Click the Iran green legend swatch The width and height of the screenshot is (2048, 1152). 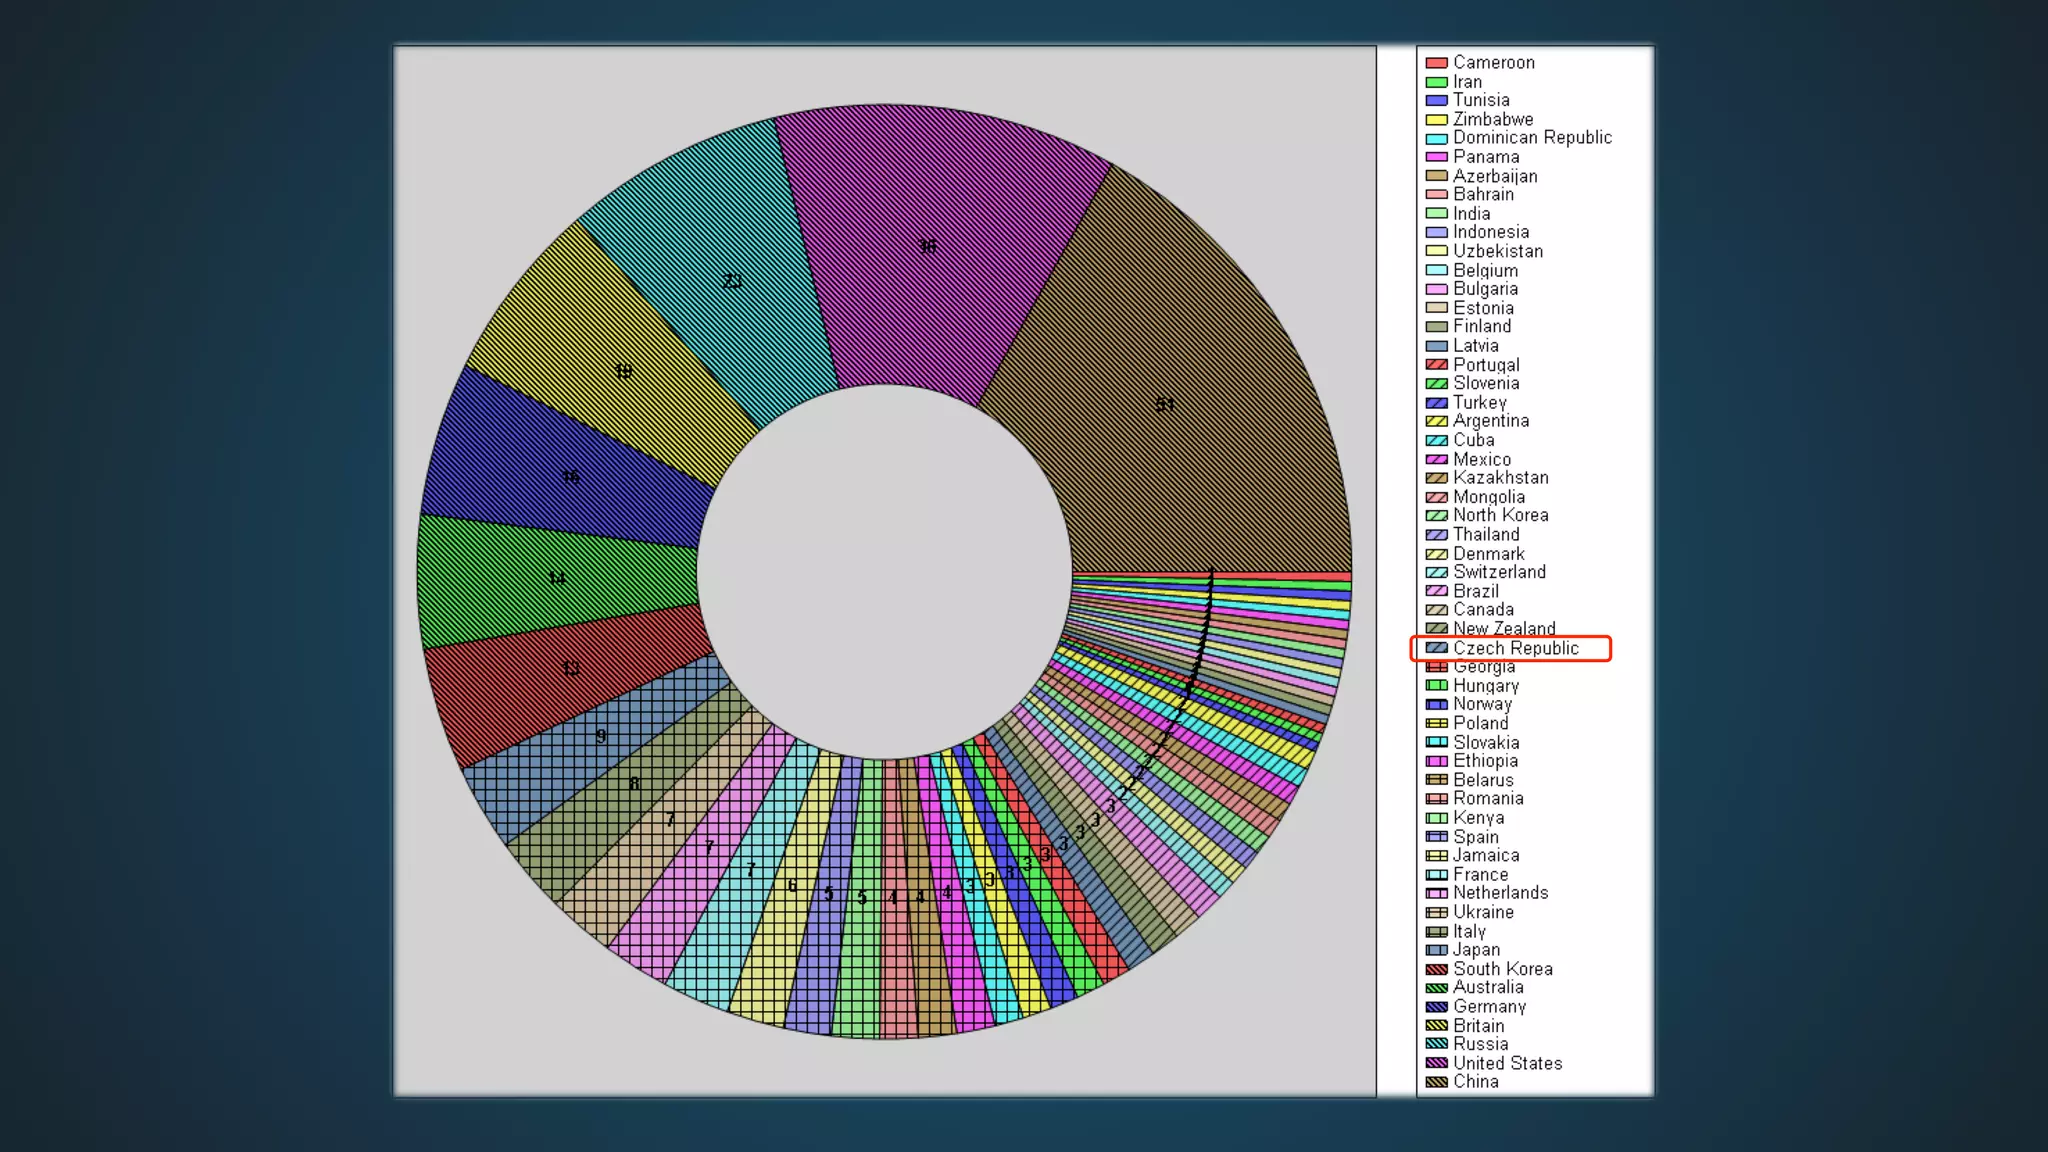pyautogui.click(x=1436, y=82)
